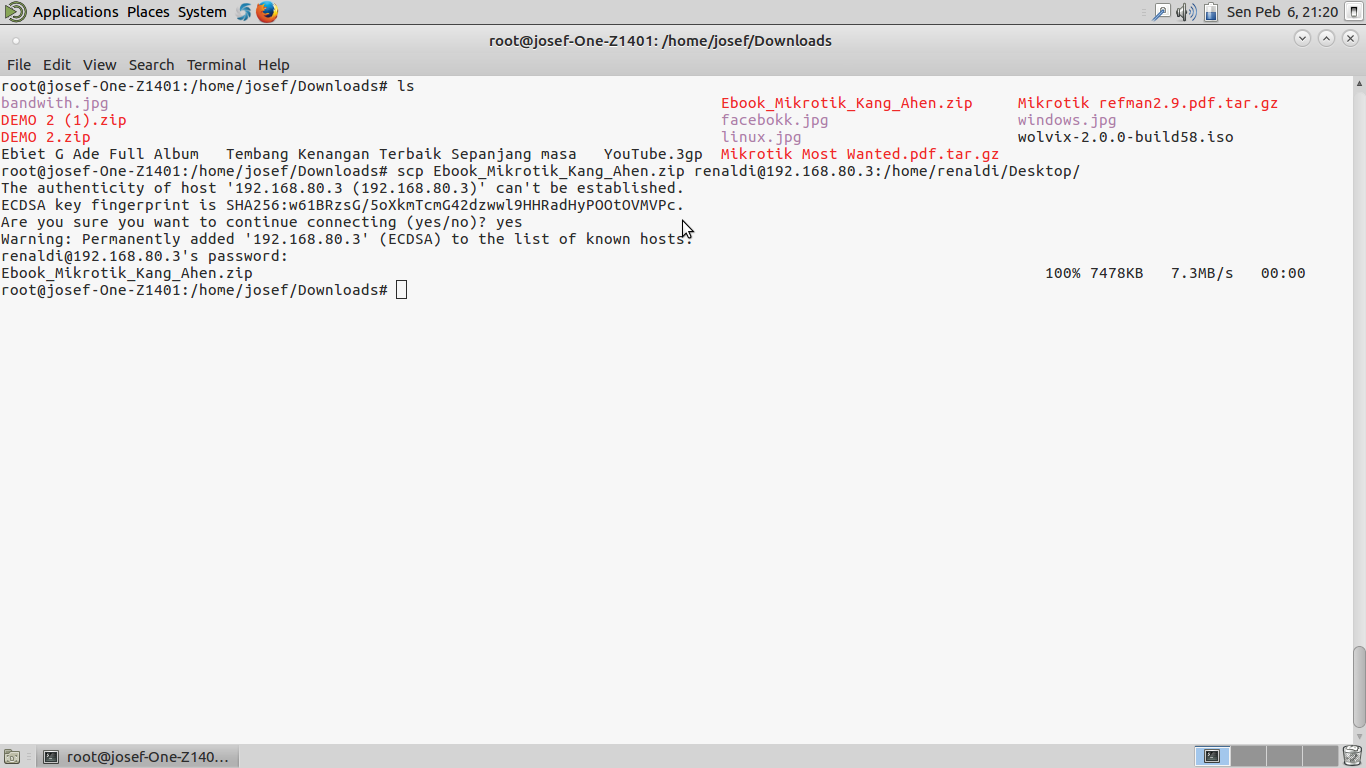This screenshot has height=768, width=1366.
Task: Click the window title text
Action: 660,41
